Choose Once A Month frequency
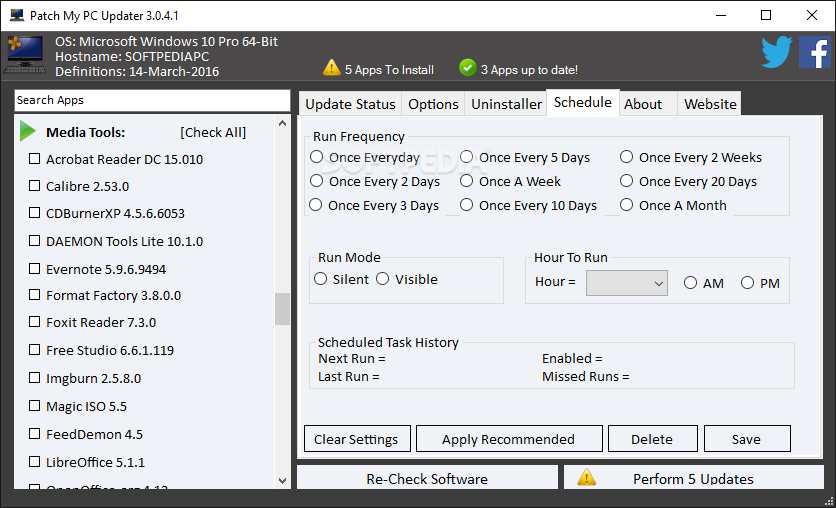 pyautogui.click(x=626, y=205)
